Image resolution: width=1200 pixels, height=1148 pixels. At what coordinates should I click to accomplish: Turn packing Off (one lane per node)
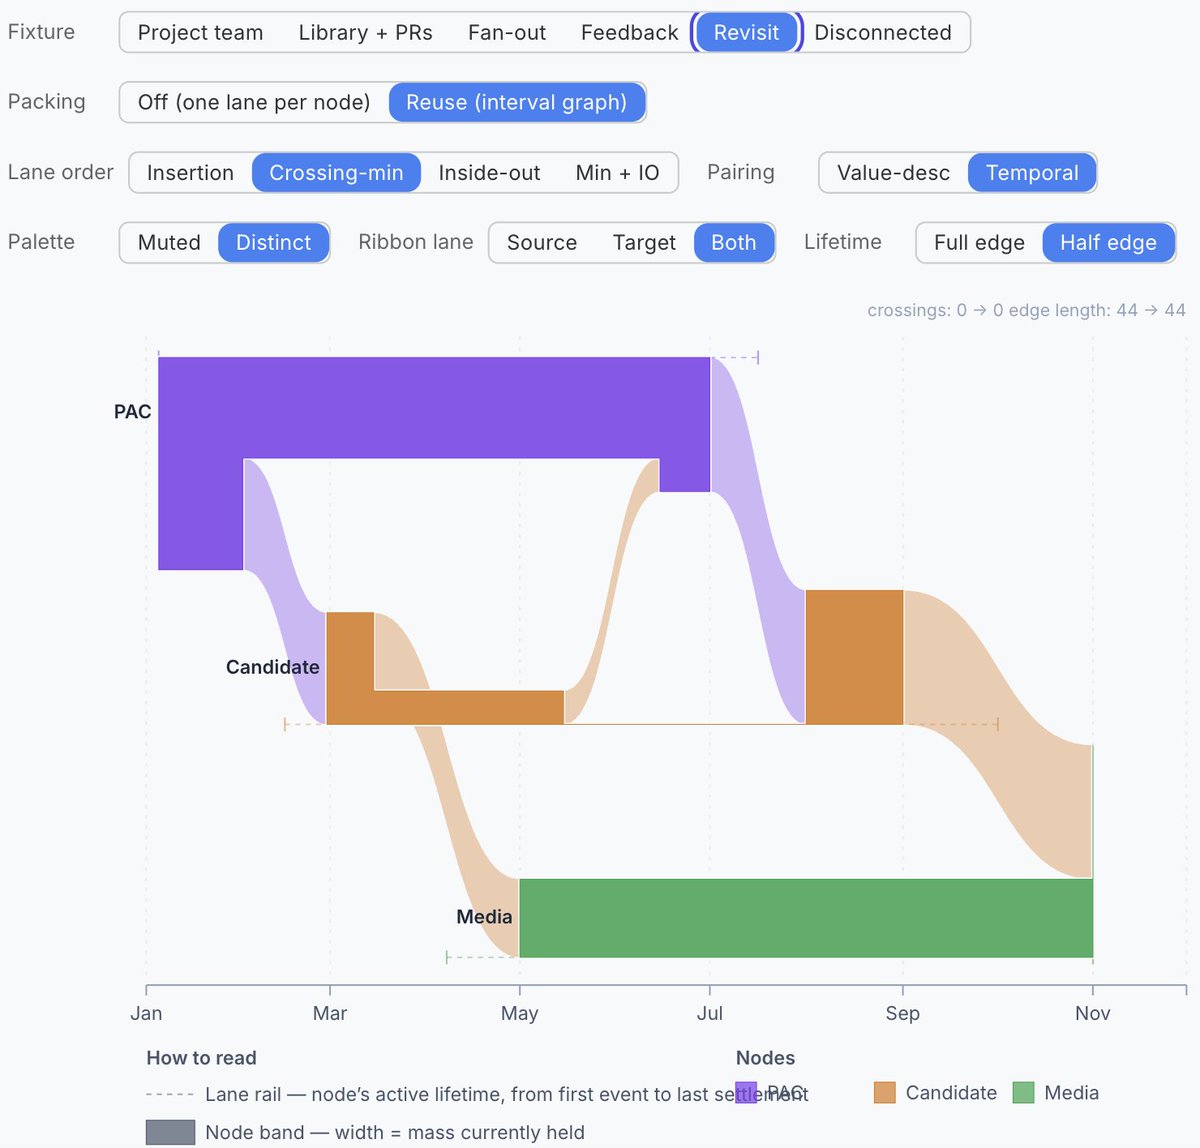tap(254, 102)
